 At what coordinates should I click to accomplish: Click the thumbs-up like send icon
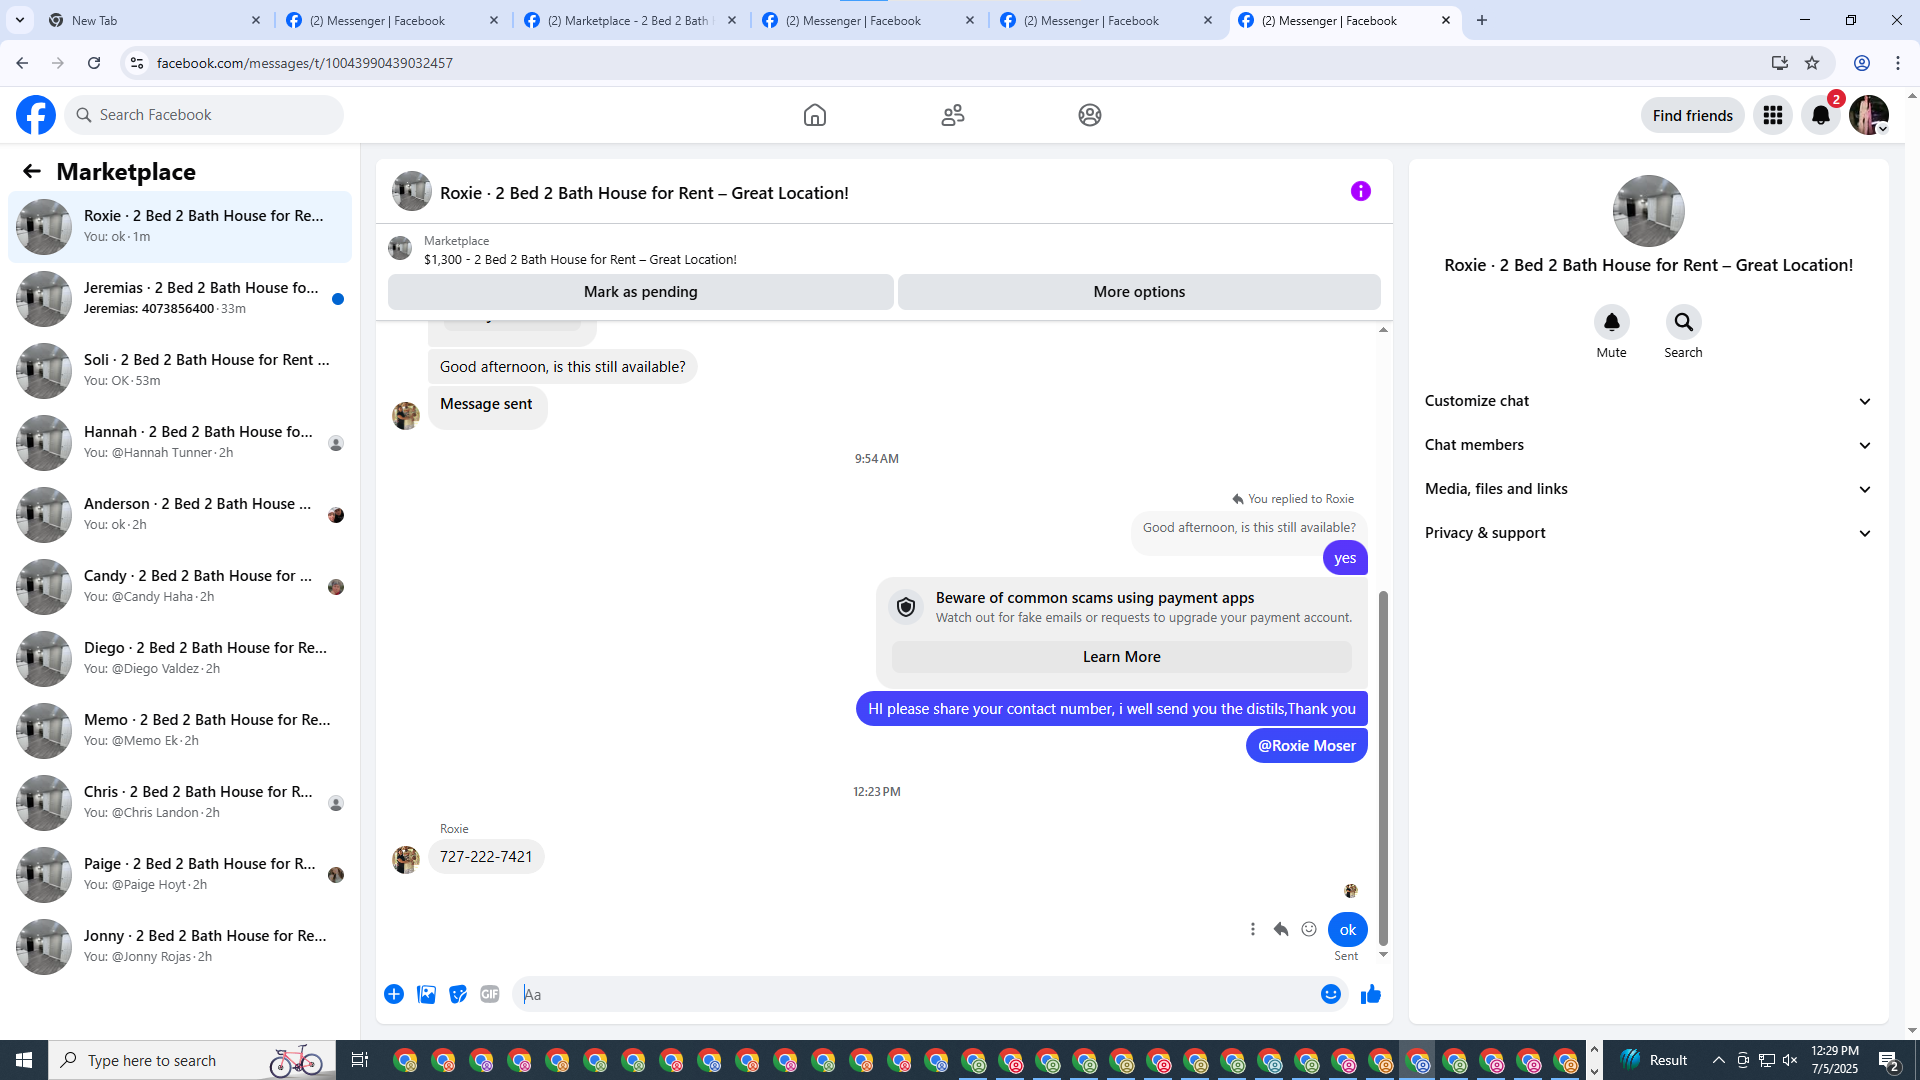coord(1370,994)
